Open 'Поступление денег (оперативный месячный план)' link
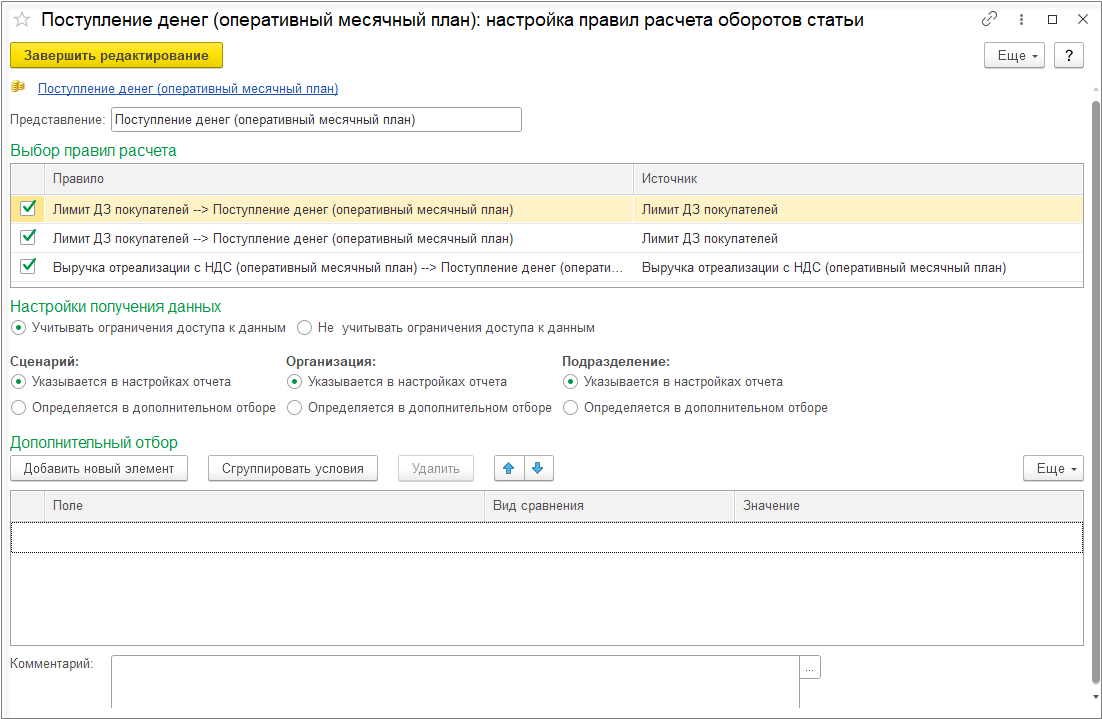 [x=188, y=89]
